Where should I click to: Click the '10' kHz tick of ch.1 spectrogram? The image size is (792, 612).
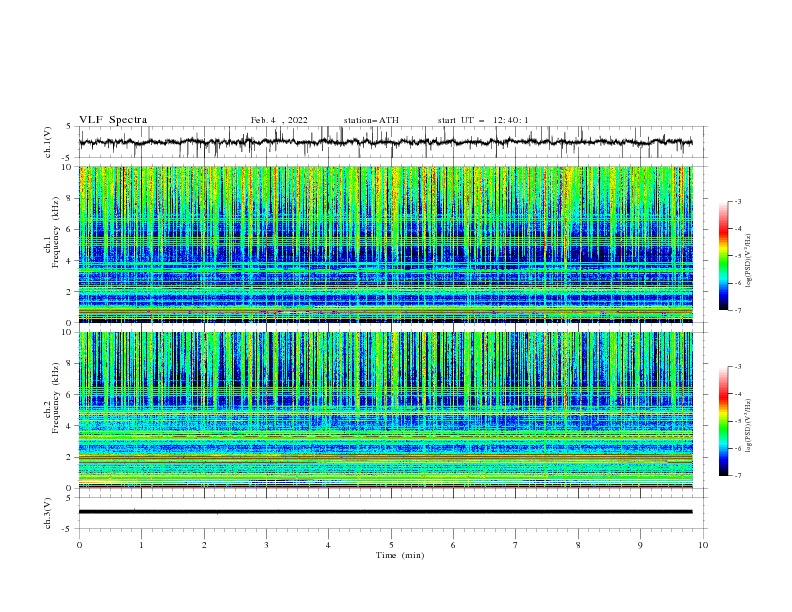tap(68, 167)
